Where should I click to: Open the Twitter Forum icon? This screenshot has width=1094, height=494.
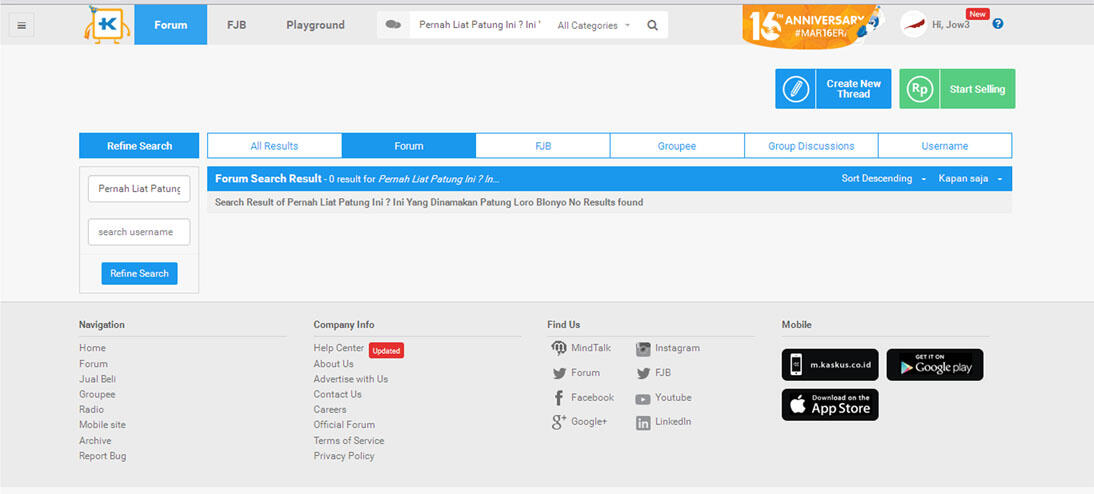tap(560, 373)
